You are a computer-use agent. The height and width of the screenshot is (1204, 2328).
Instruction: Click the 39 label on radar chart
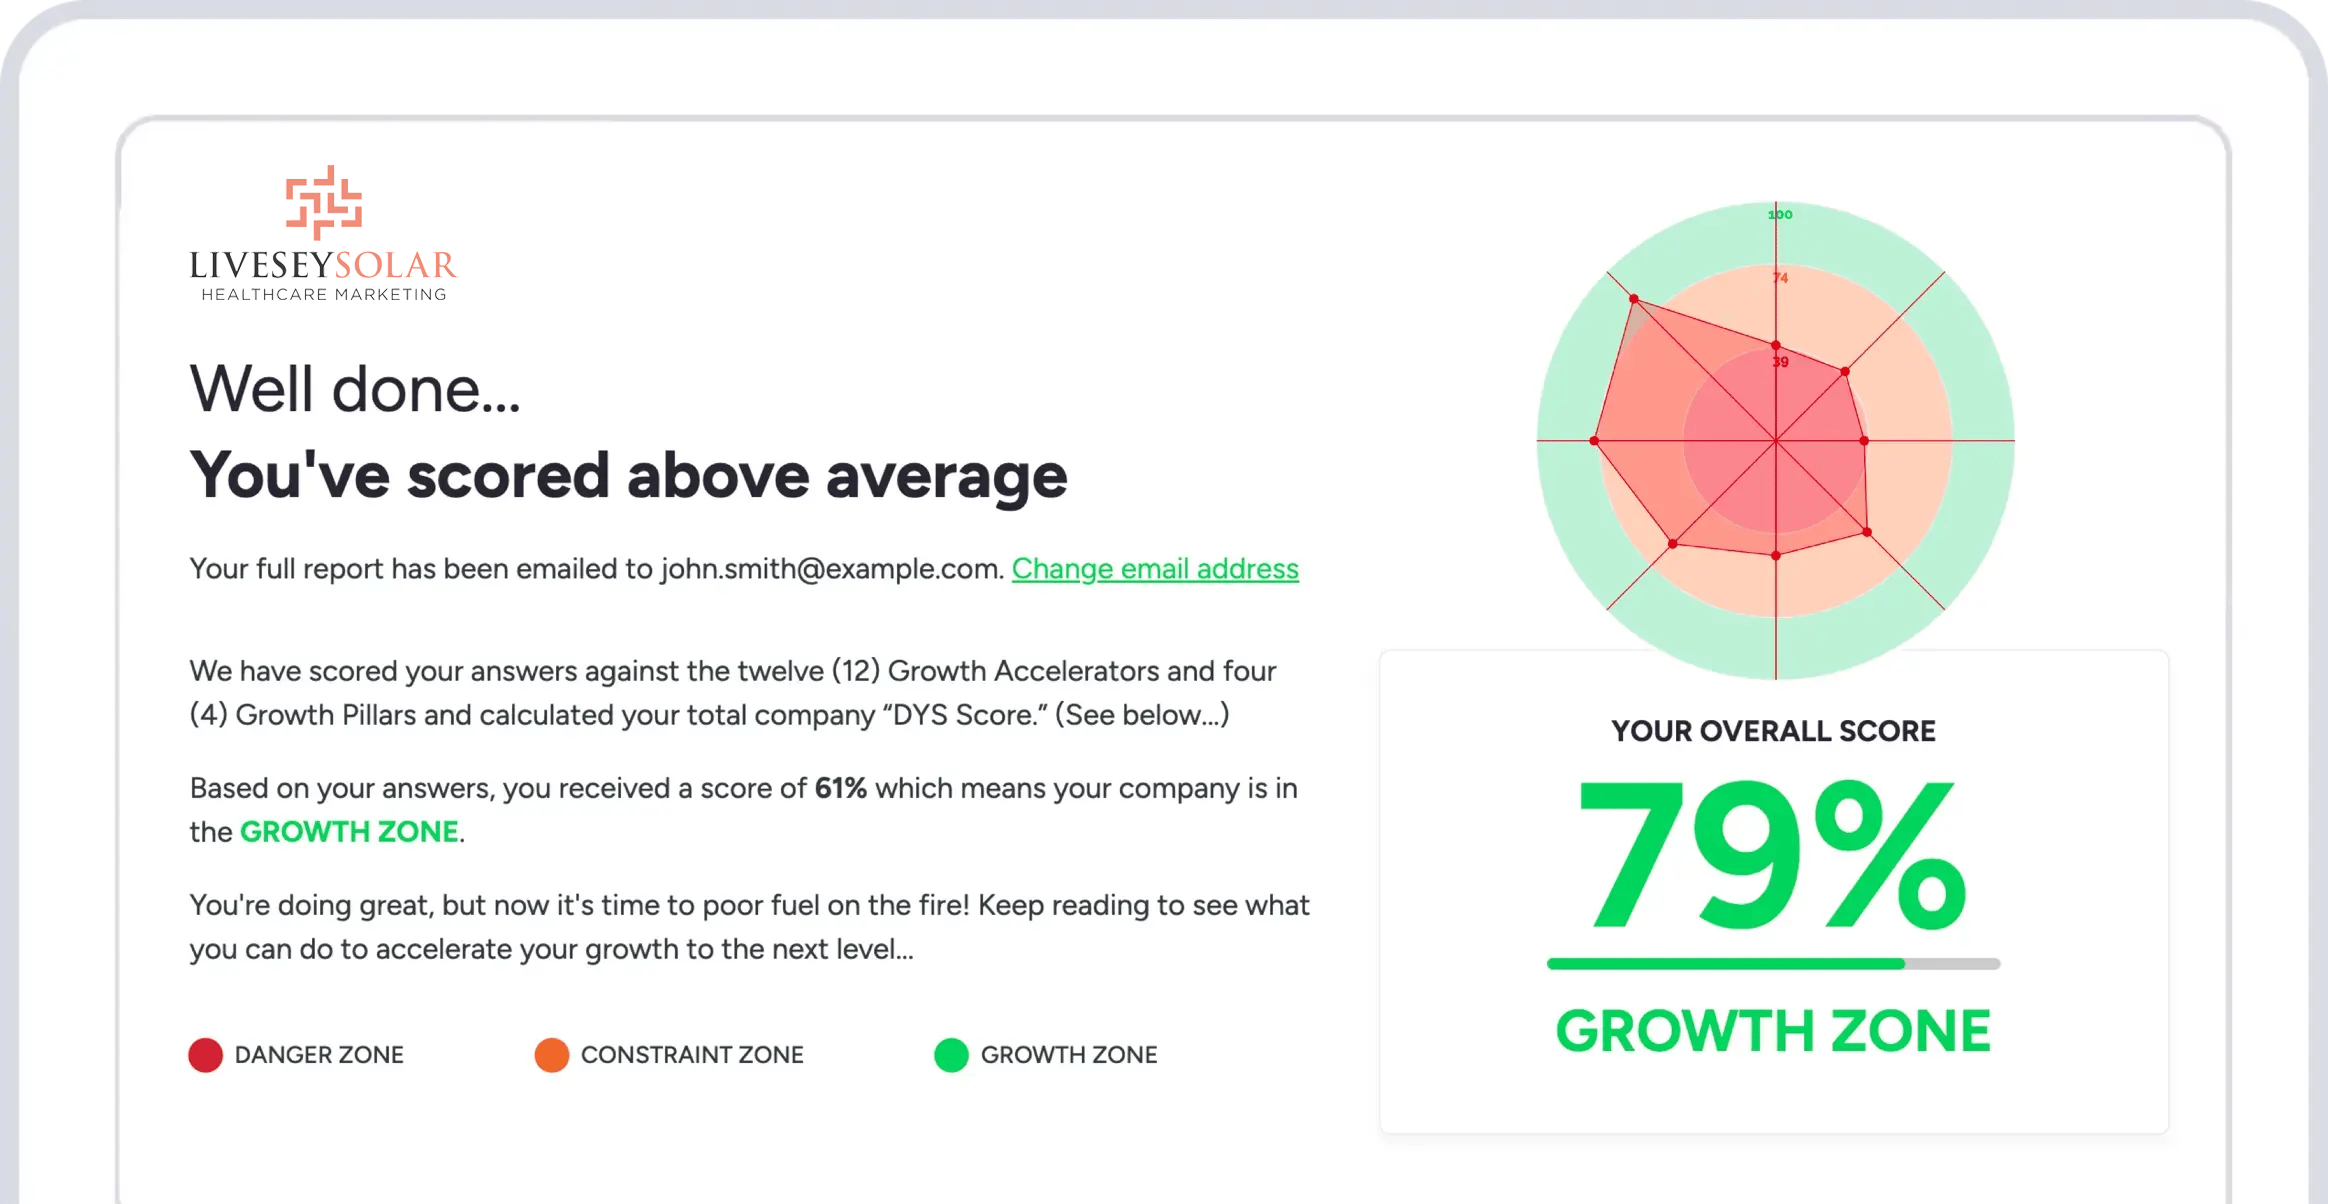point(1781,362)
